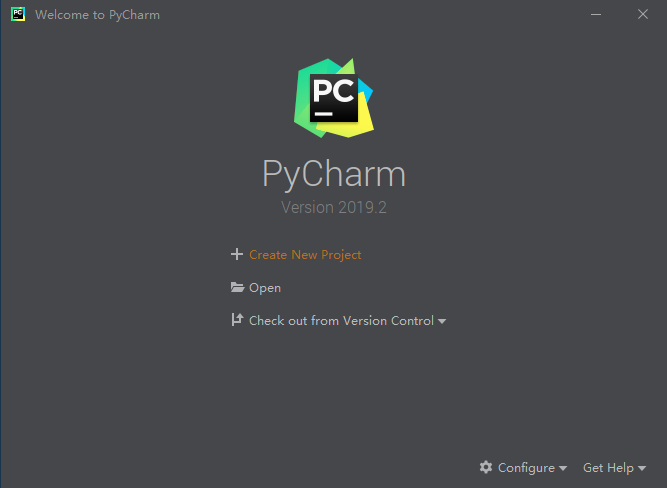The width and height of the screenshot is (667, 488).
Task: Click the open-folder icon next to Open
Action: [237, 288]
